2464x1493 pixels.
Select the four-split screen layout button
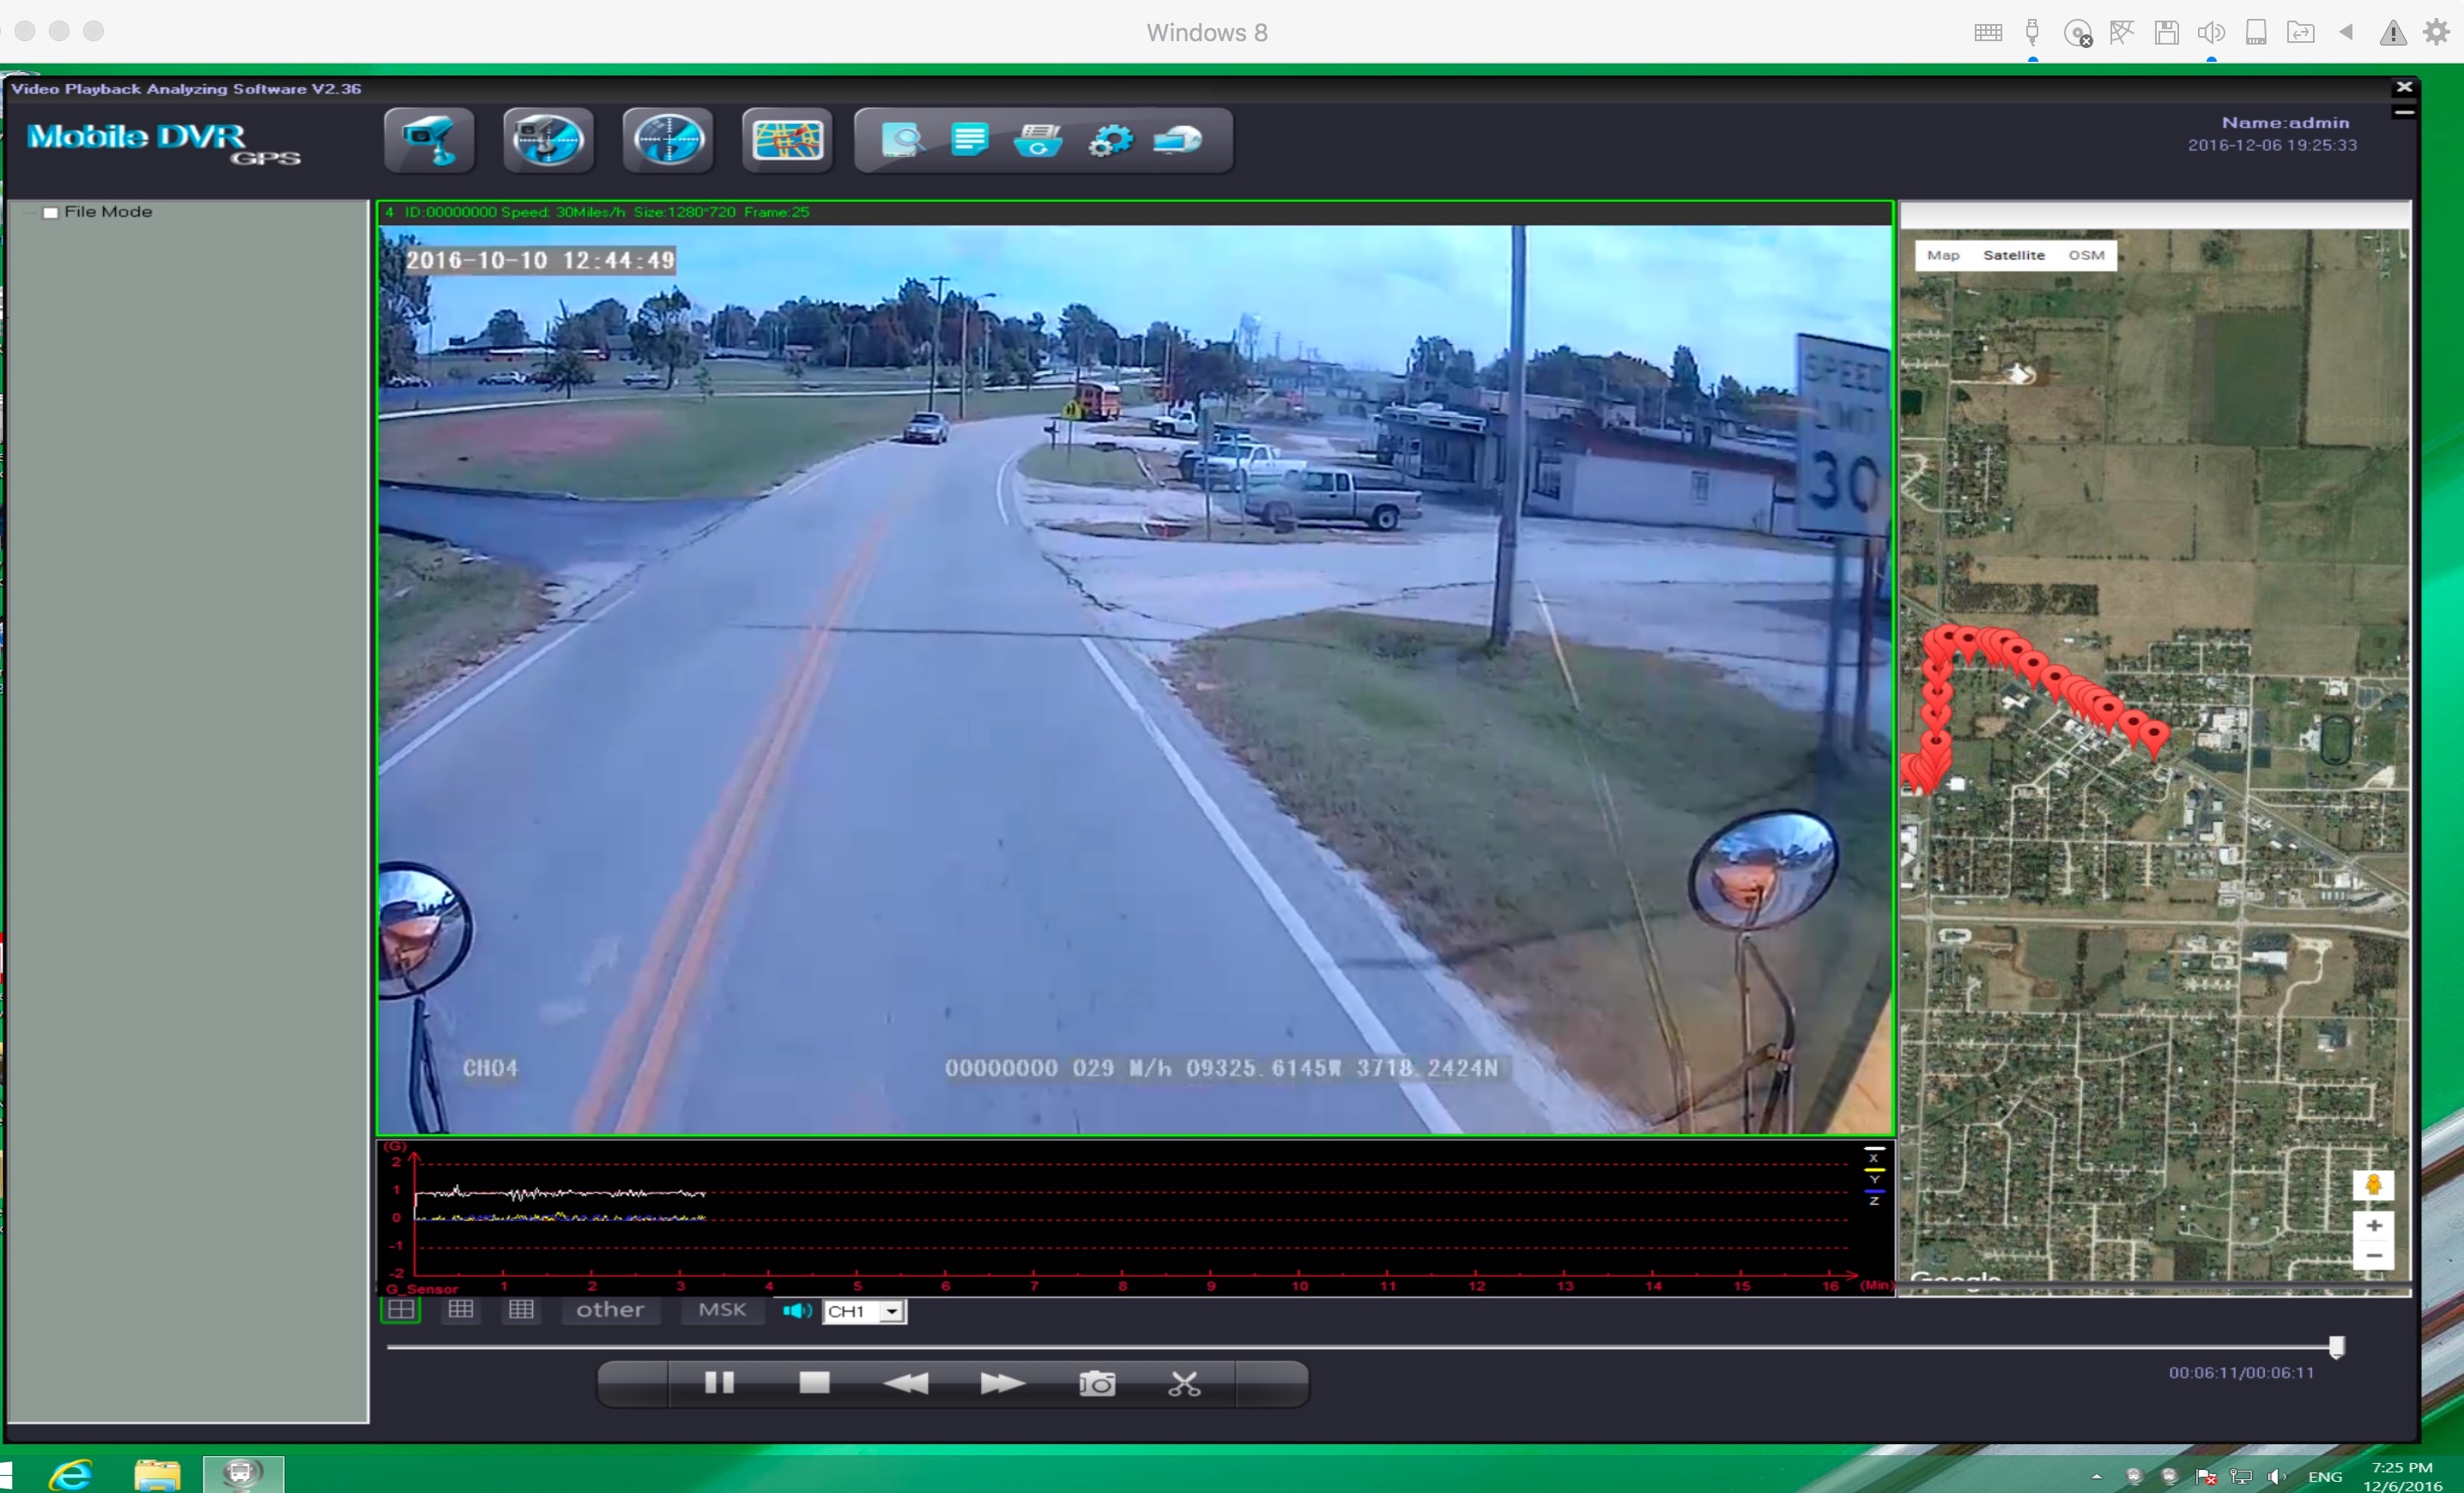pos(401,1310)
